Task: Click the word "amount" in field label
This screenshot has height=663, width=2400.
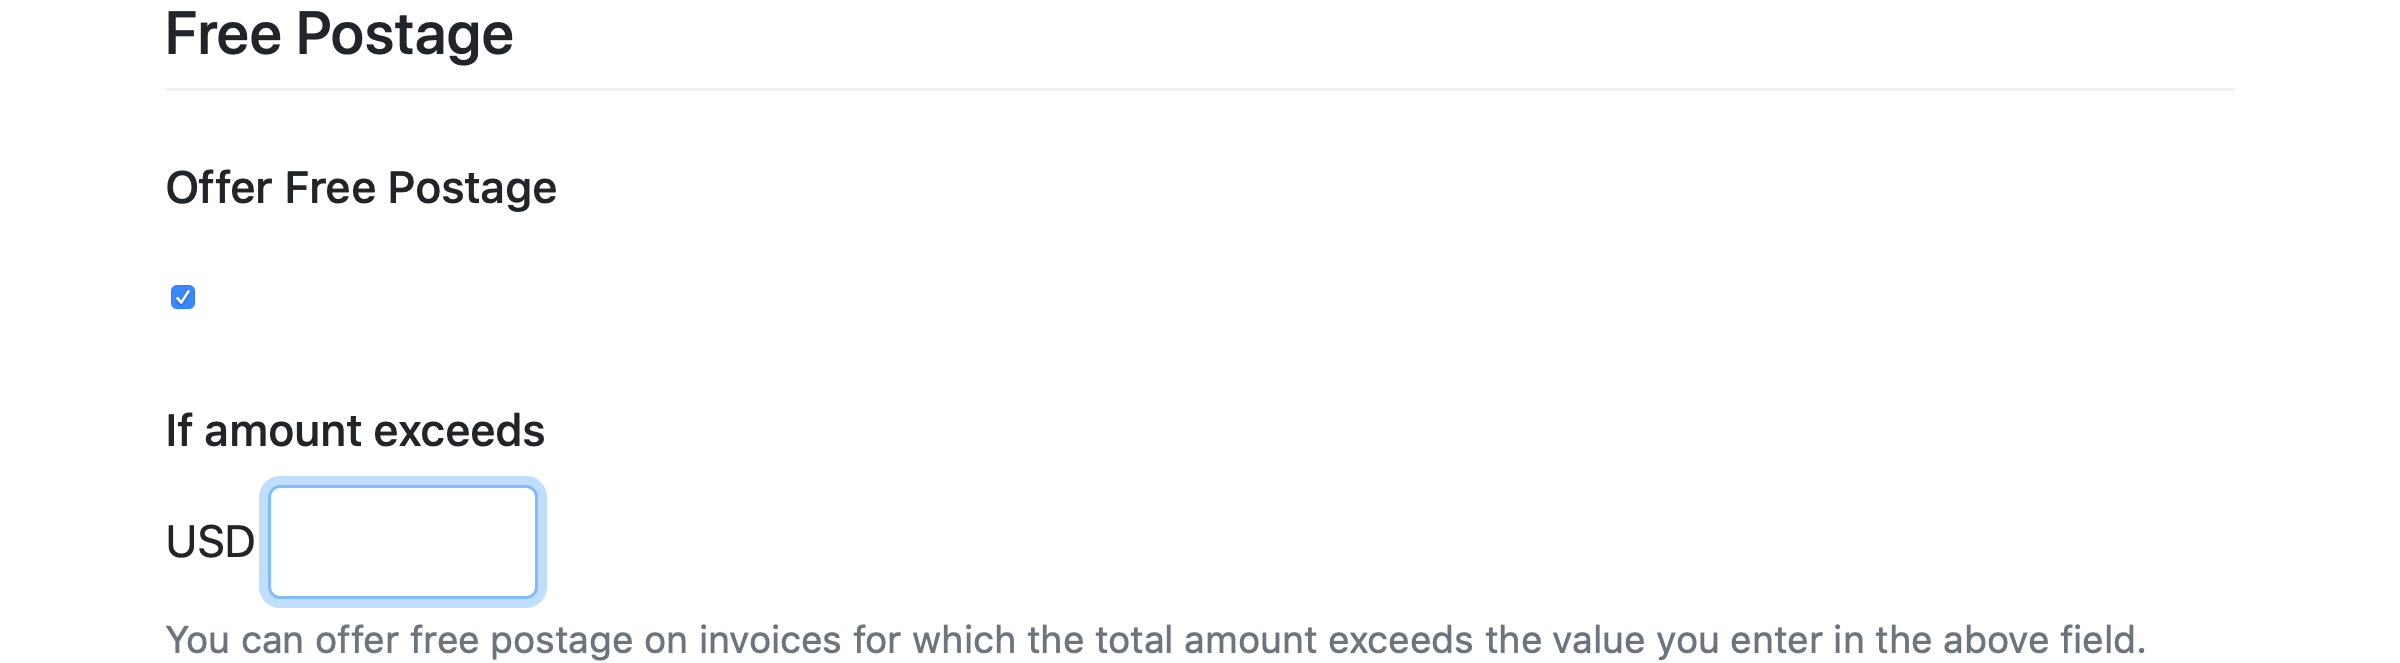Action: click(283, 431)
